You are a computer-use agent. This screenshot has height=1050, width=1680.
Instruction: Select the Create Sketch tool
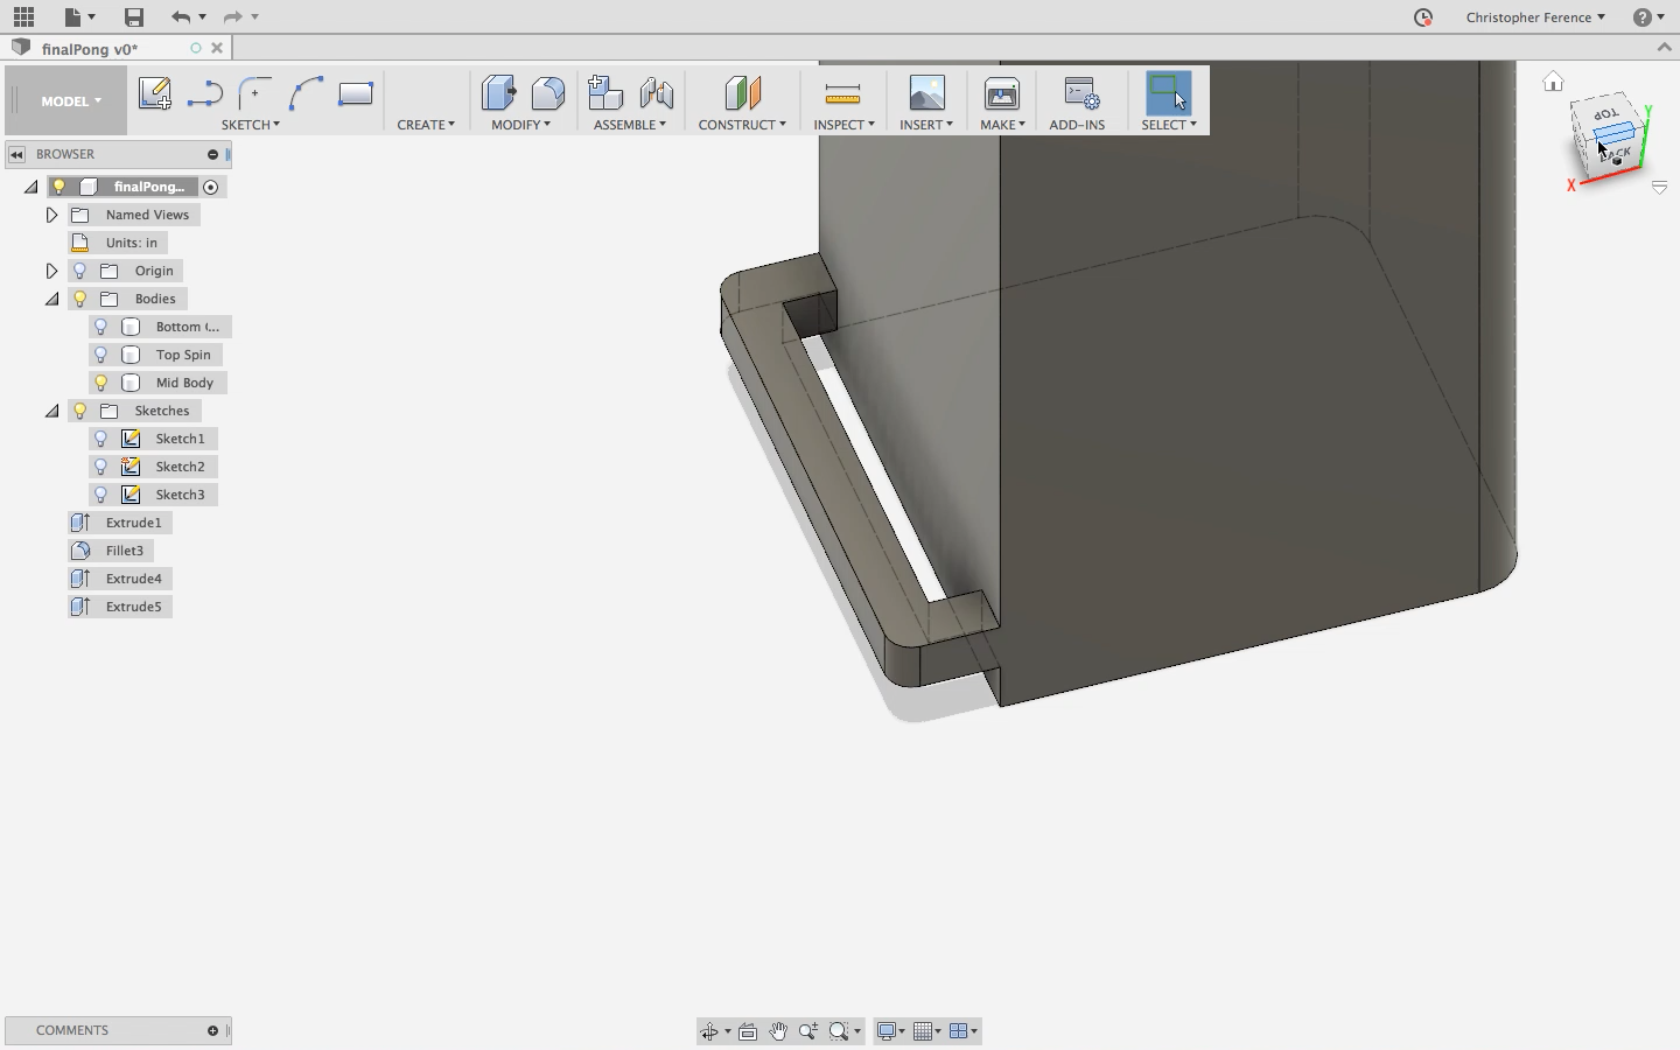click(x=155, y=94)
